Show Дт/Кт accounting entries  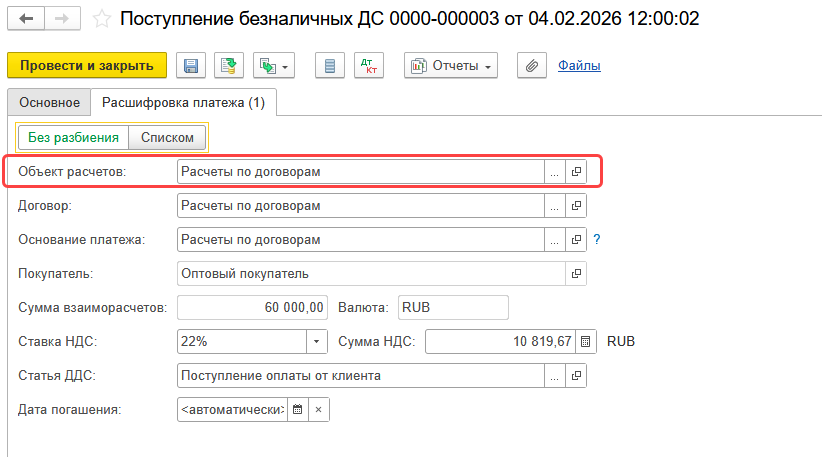[x=369, y=66]
